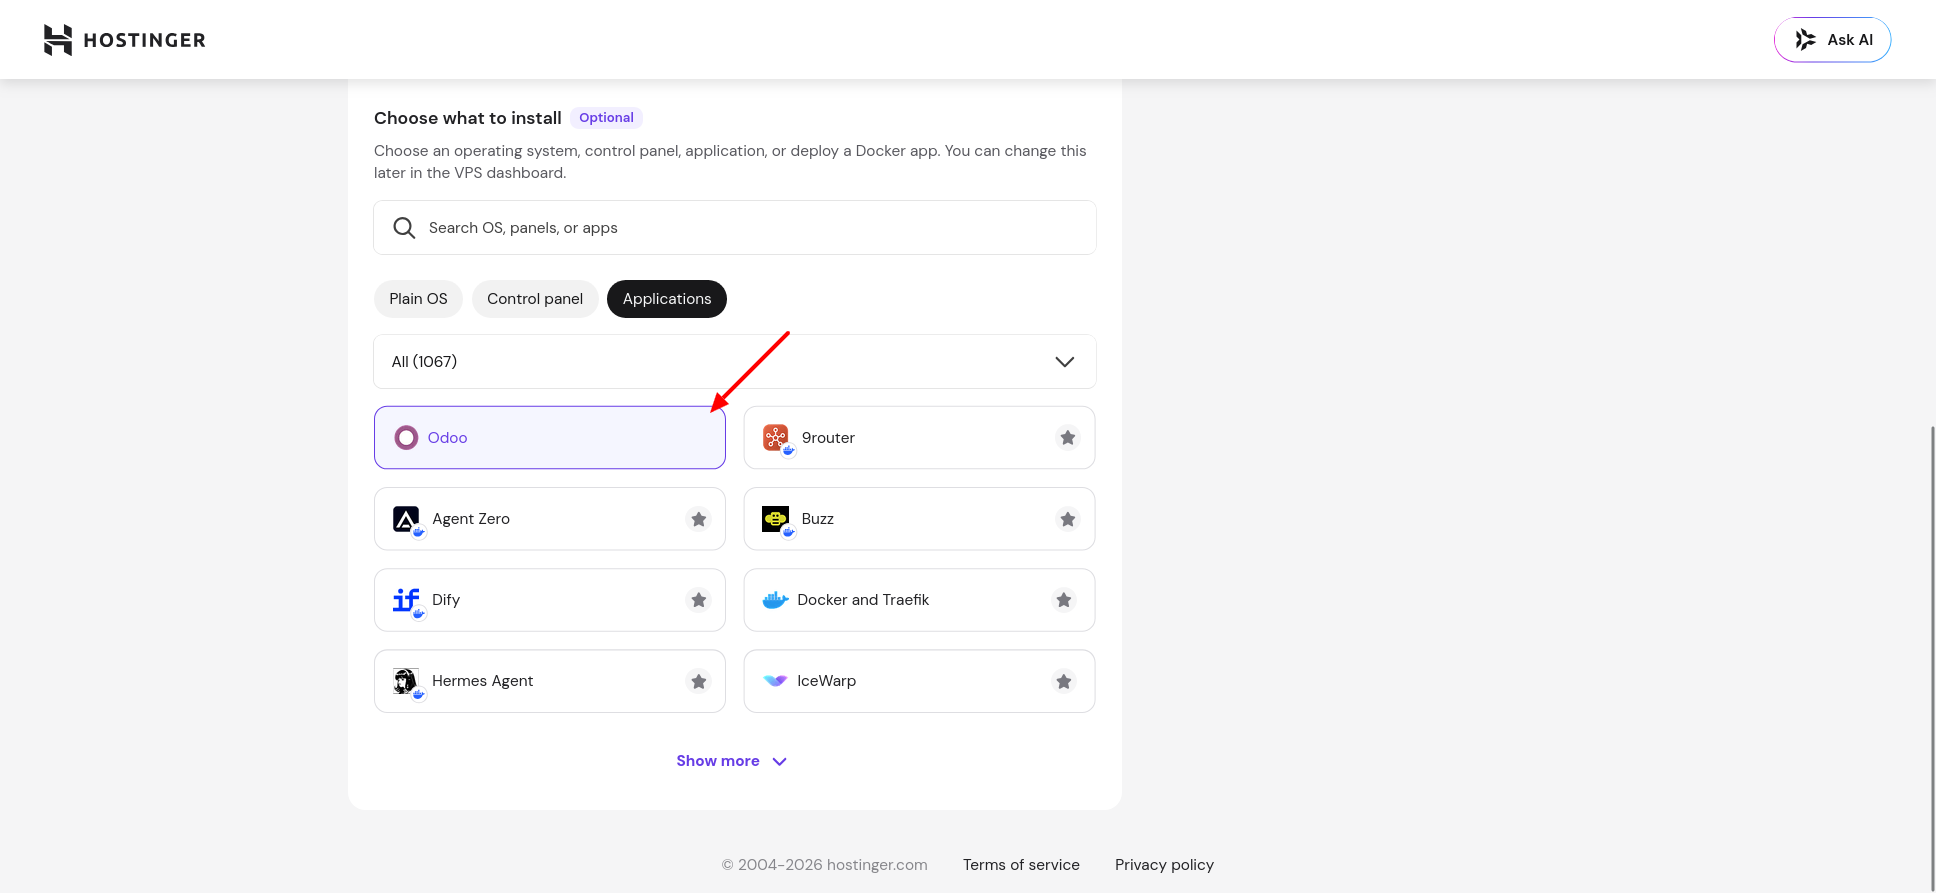Click the Docker whale icon
The width and height of the screenshot is (1936, 894).
pyautogui.click(x=776, y=600)
